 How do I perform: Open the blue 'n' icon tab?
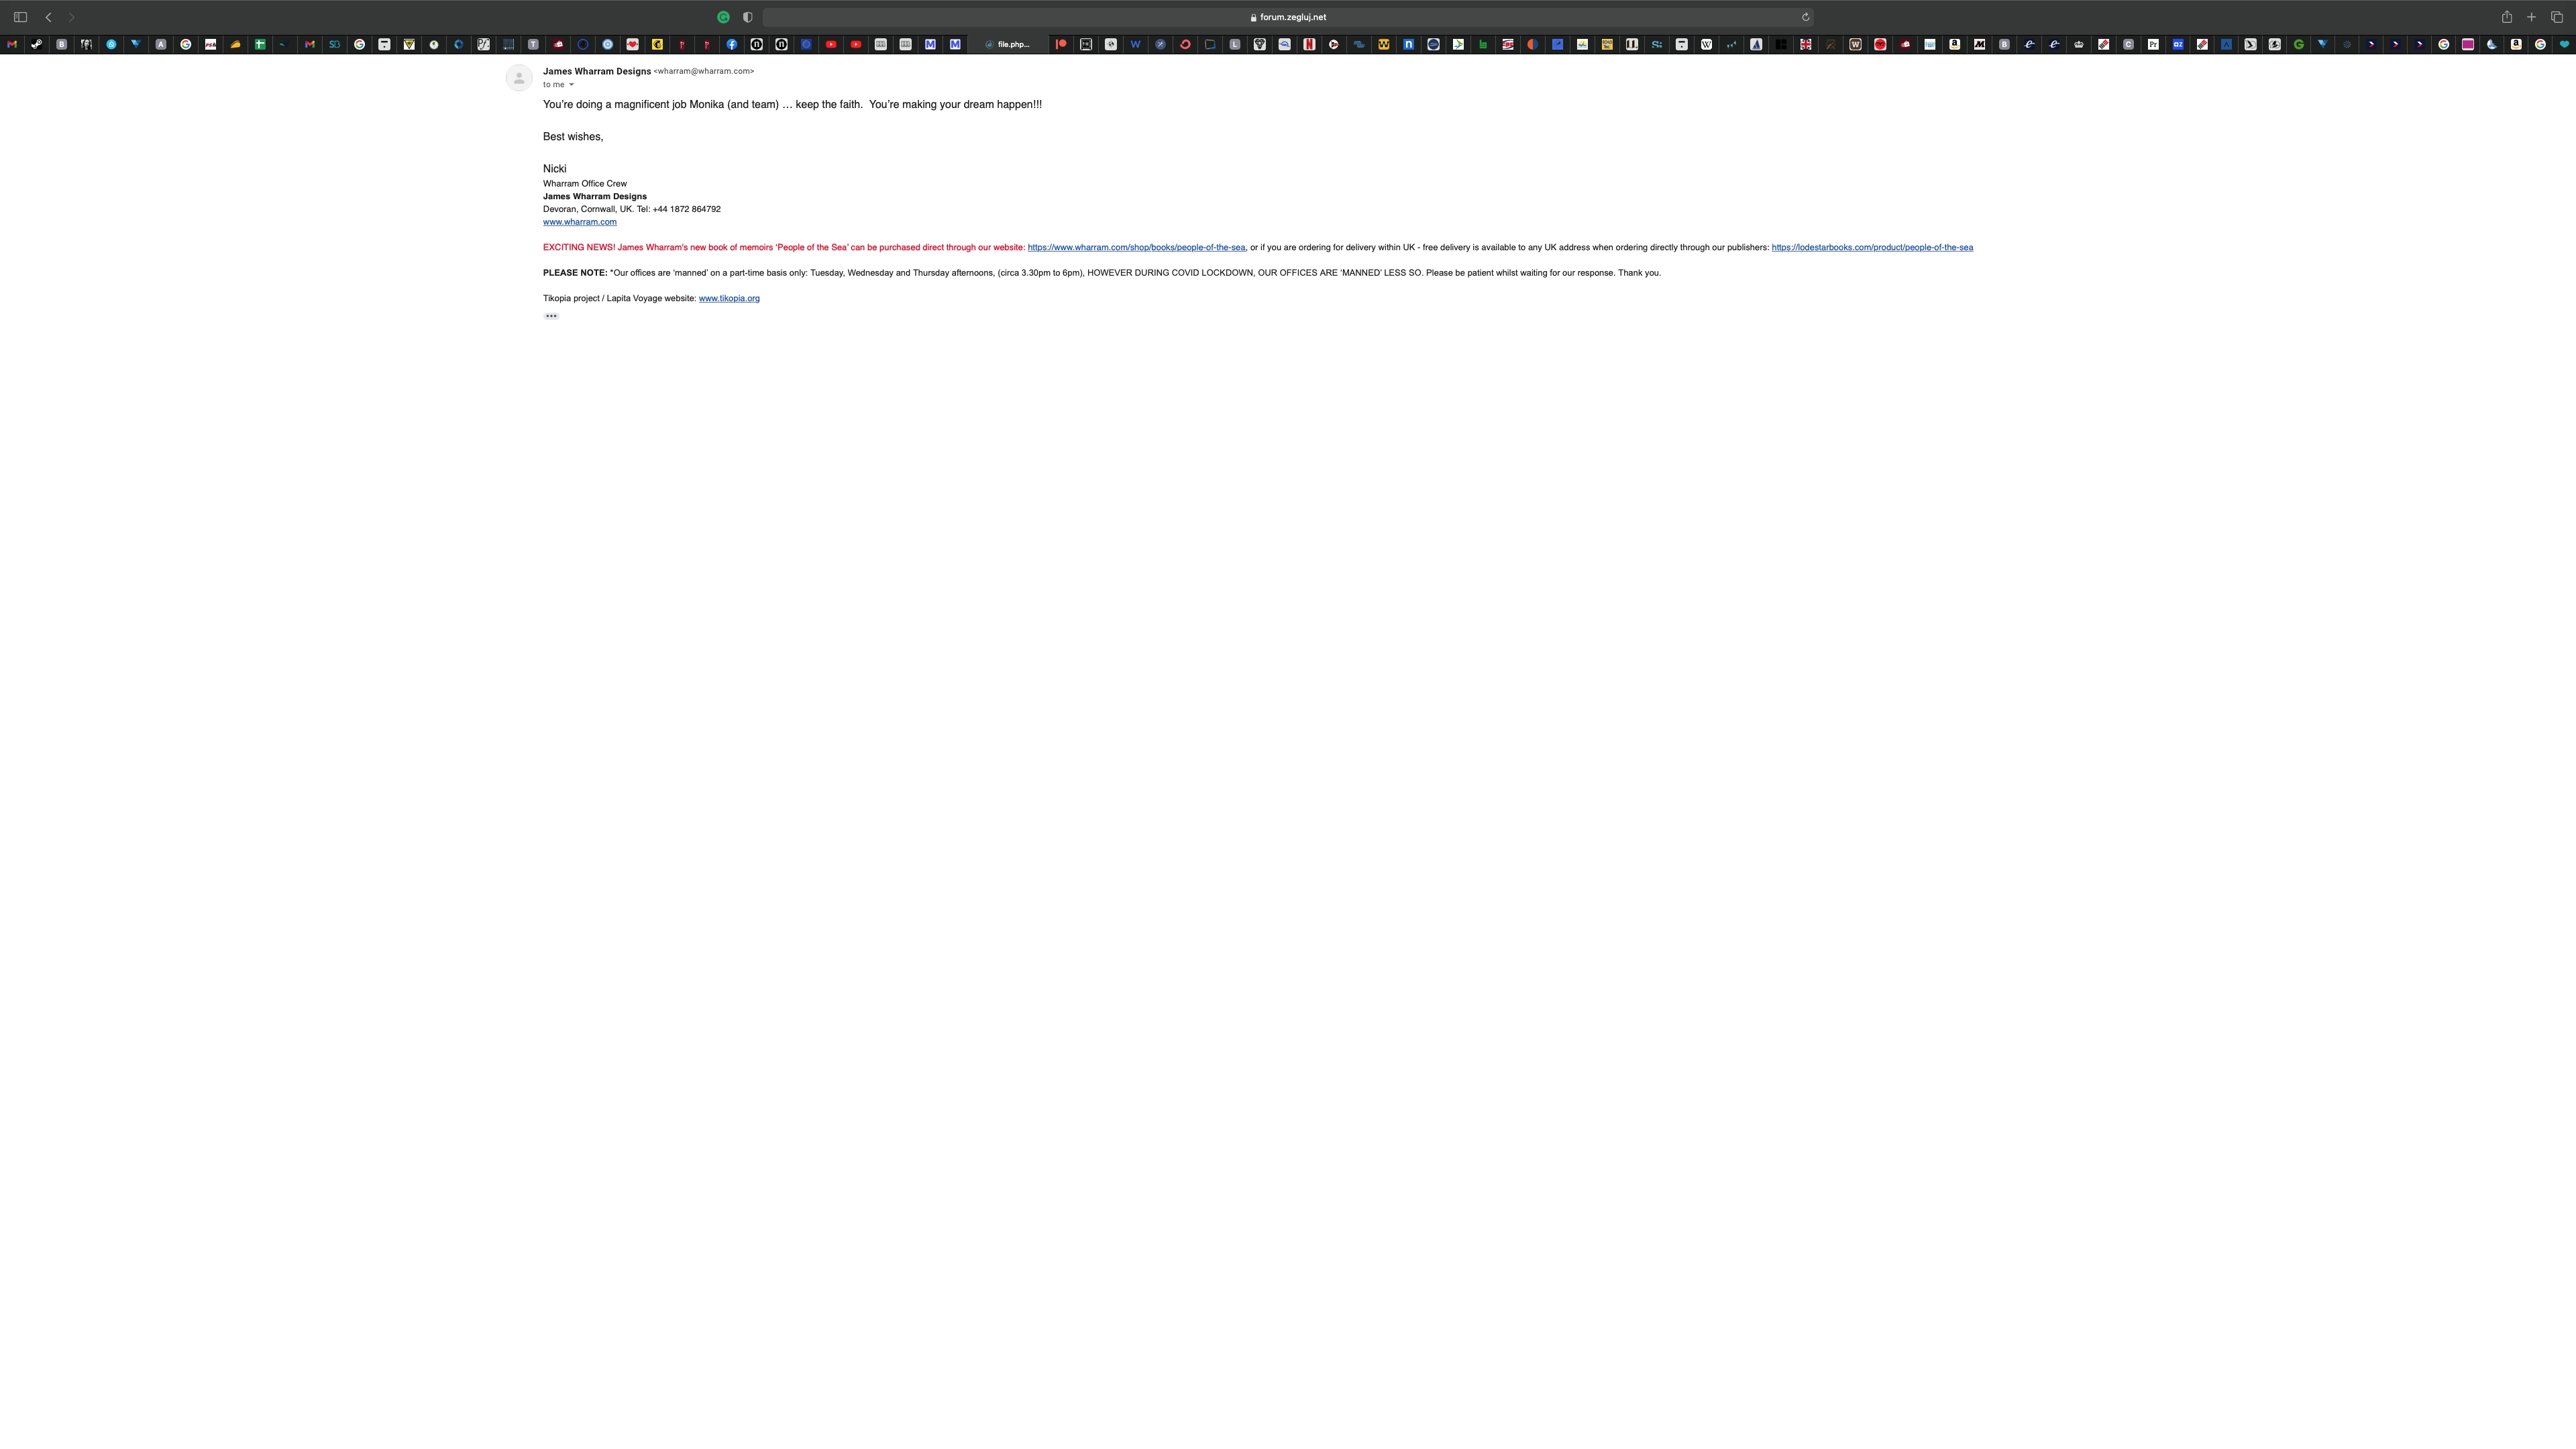(x=1408, y=44)
